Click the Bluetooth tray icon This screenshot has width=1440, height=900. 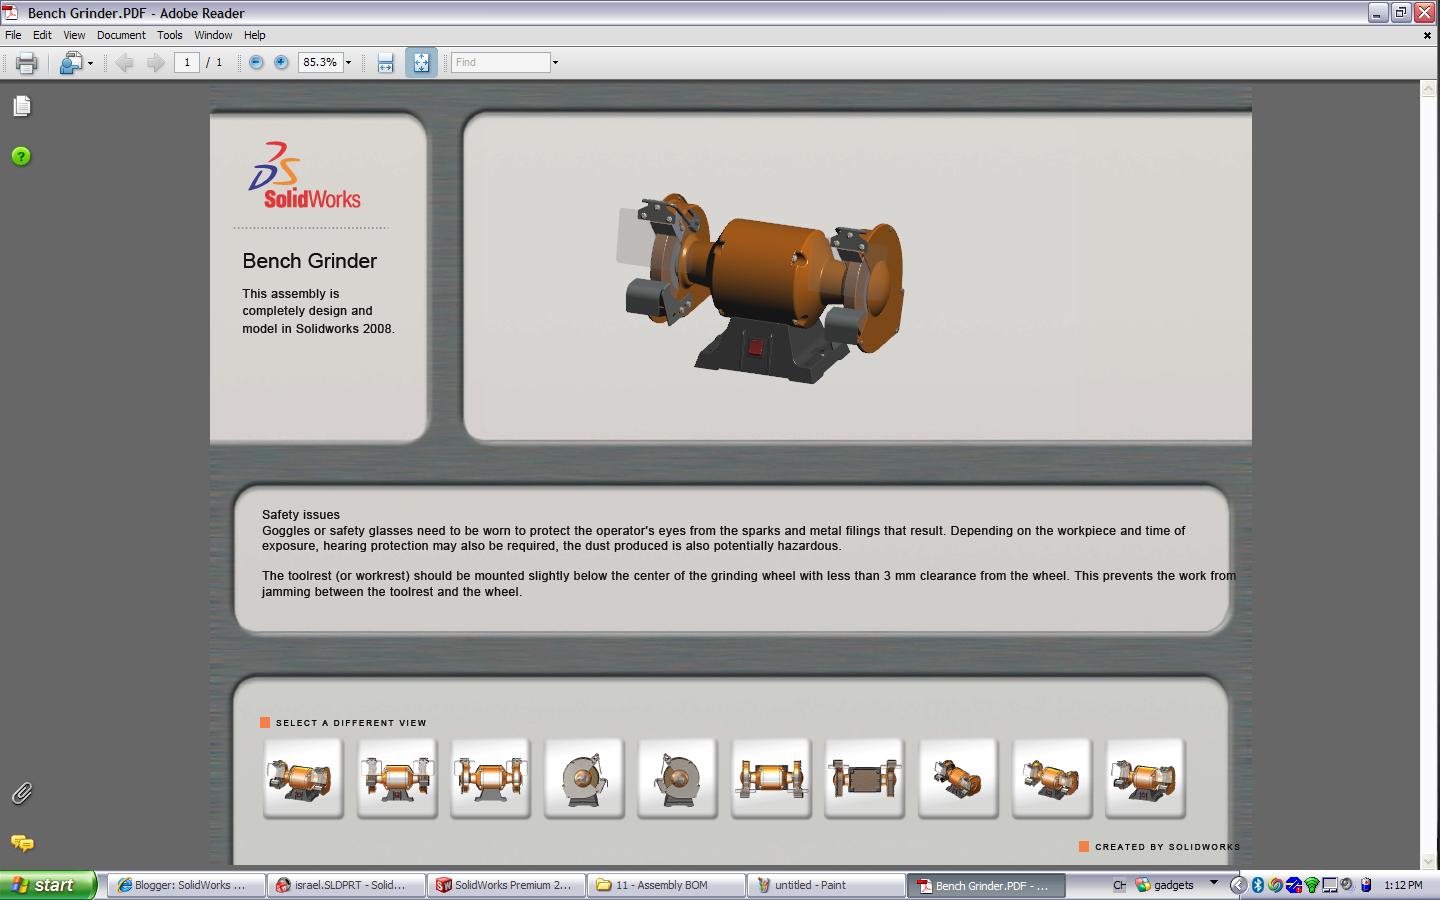1258,885
